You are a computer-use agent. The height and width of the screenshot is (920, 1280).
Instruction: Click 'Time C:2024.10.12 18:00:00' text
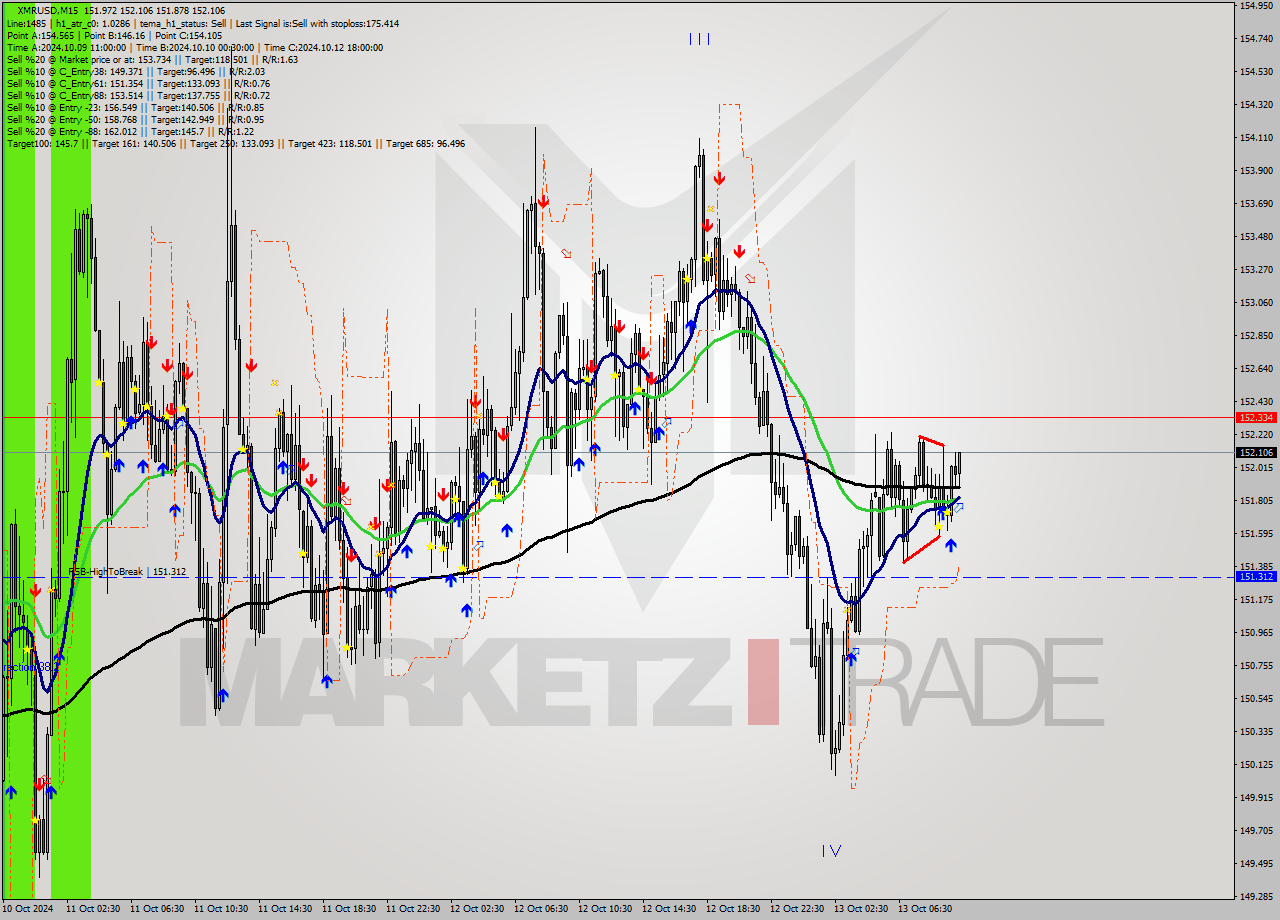point(321,47)
